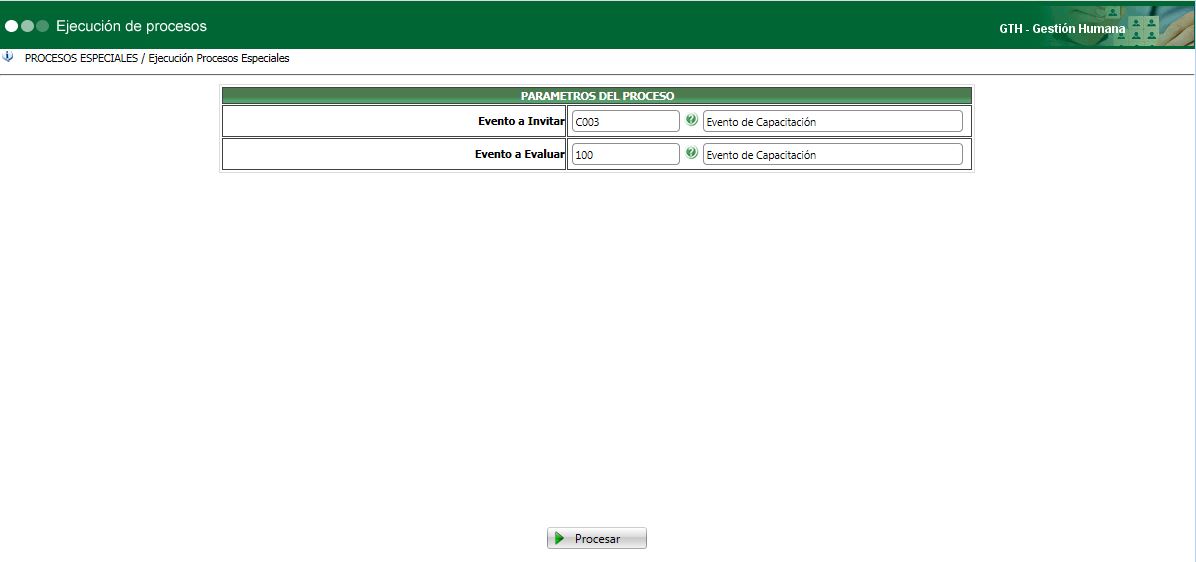Click the GTH - Gestión Humana text
Image resolution: width=1196 pixels, height=562 pixels.
tap(1062, 29)
